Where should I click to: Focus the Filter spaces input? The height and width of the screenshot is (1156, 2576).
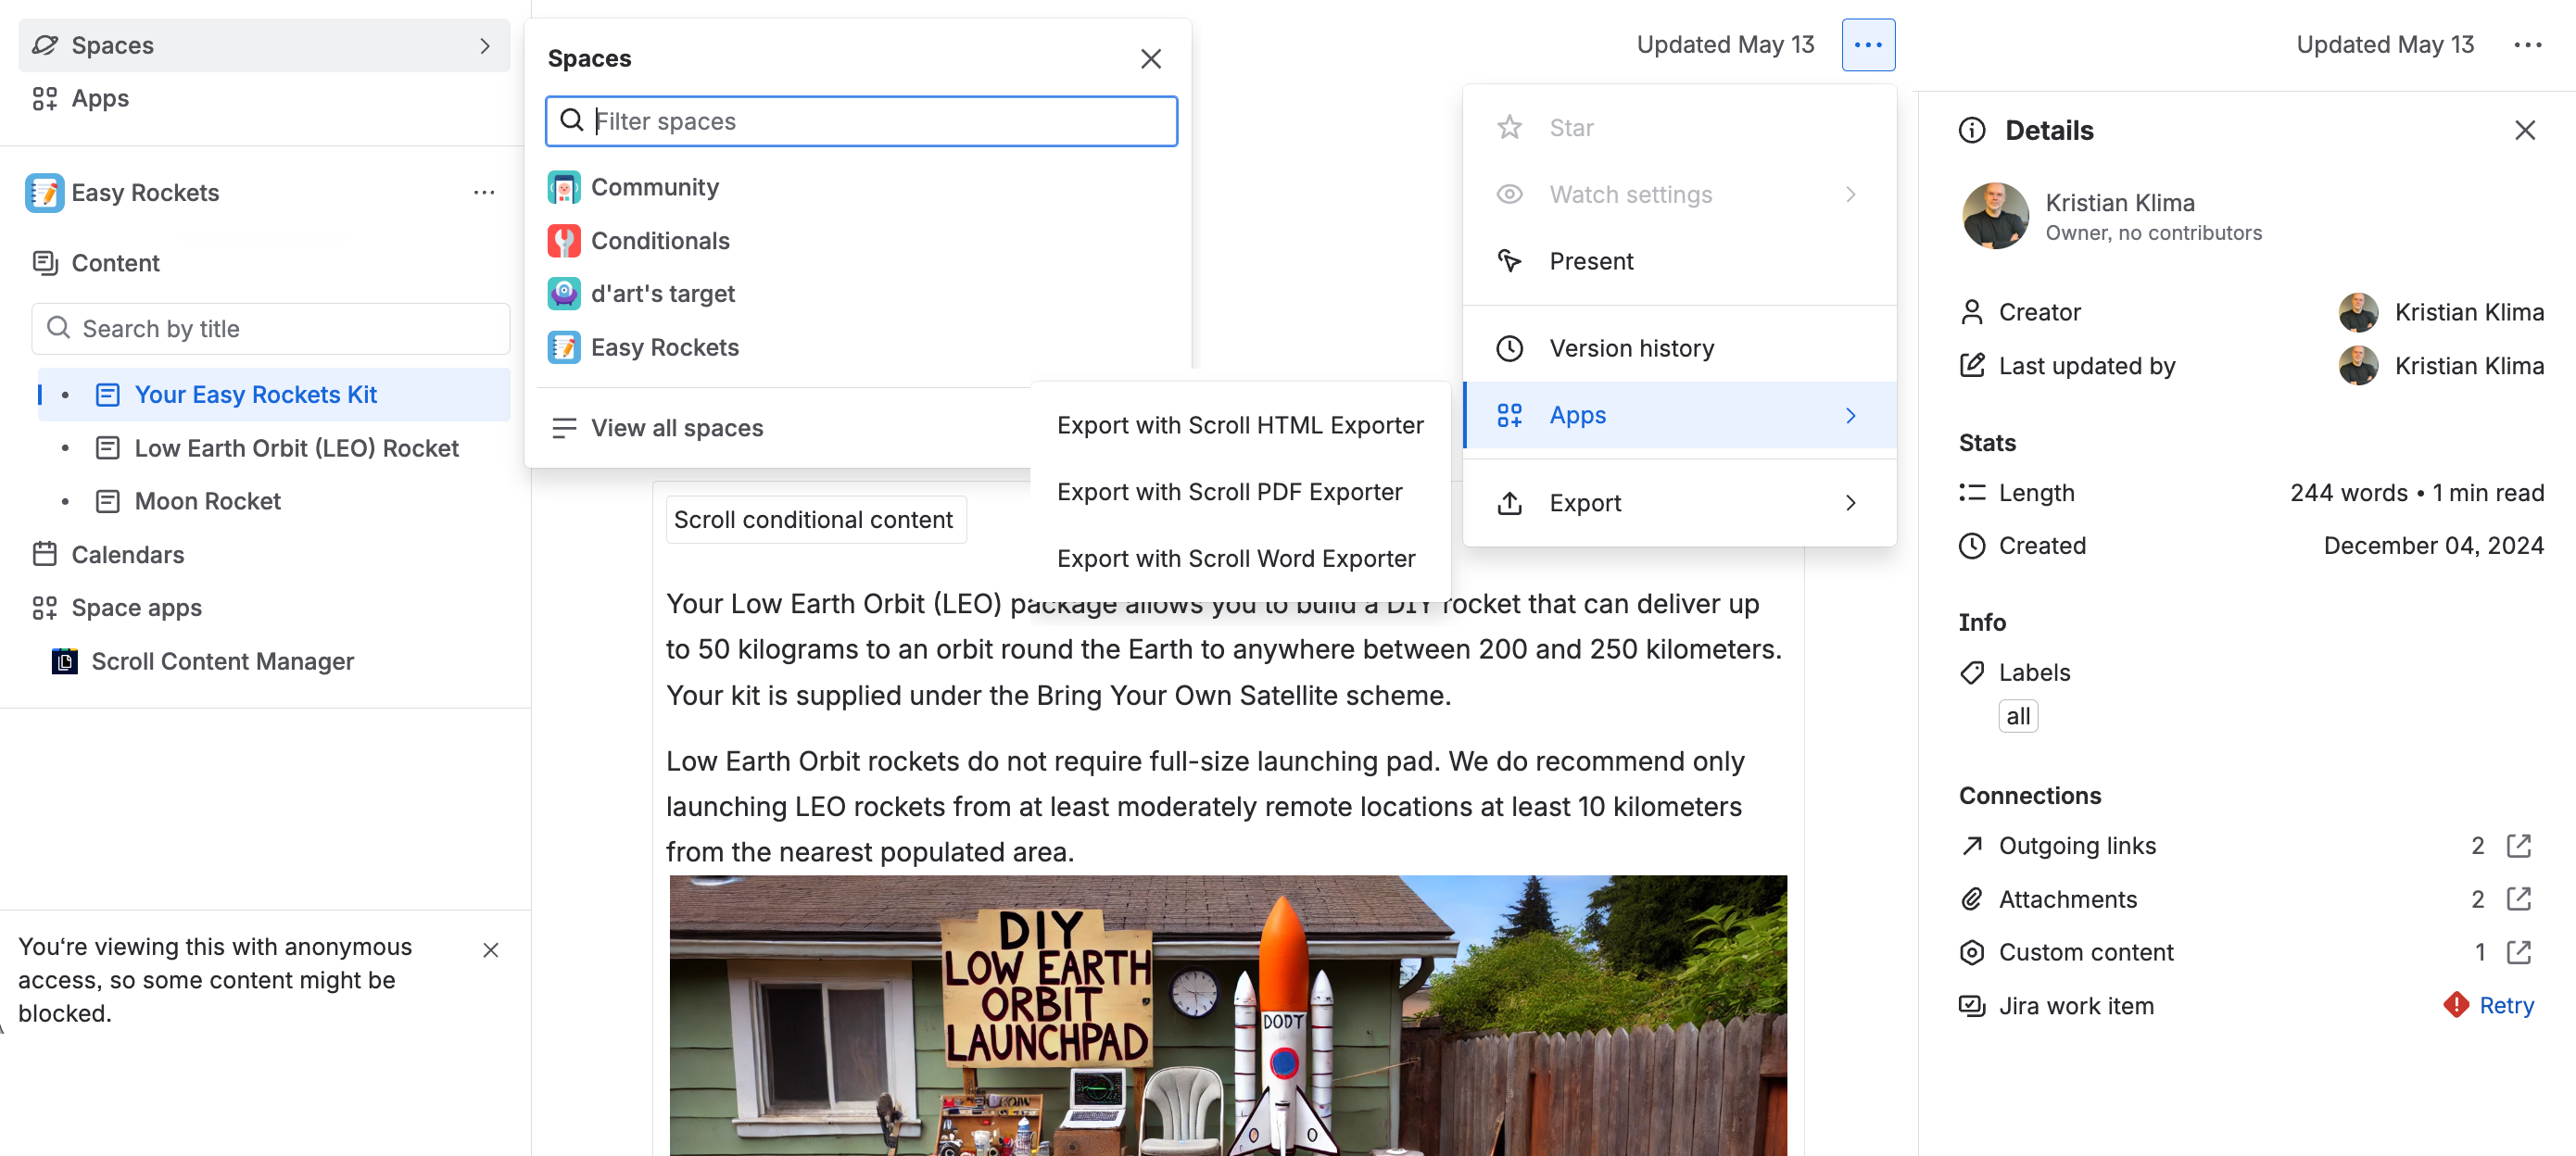click(861, 121)
